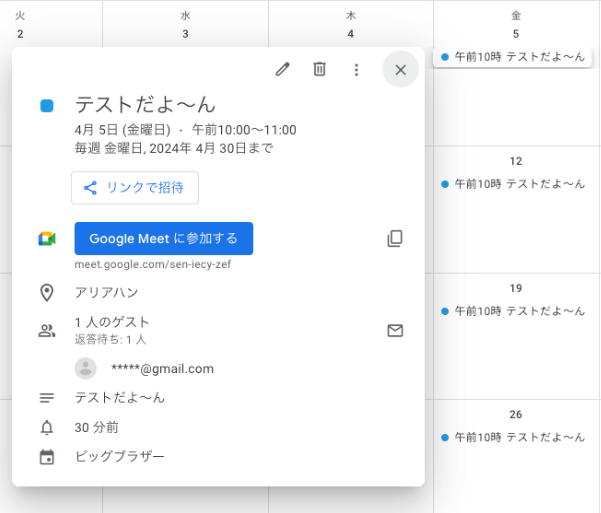Click the guests people icon
This screenshot has height=513, width=601.
47,330
